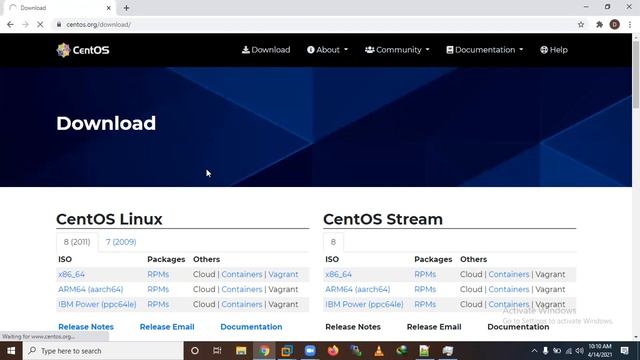The height and width of the screenshot is (360, 640).
Task: Show hidden system tray icons
Action: [x=534, y=351]
